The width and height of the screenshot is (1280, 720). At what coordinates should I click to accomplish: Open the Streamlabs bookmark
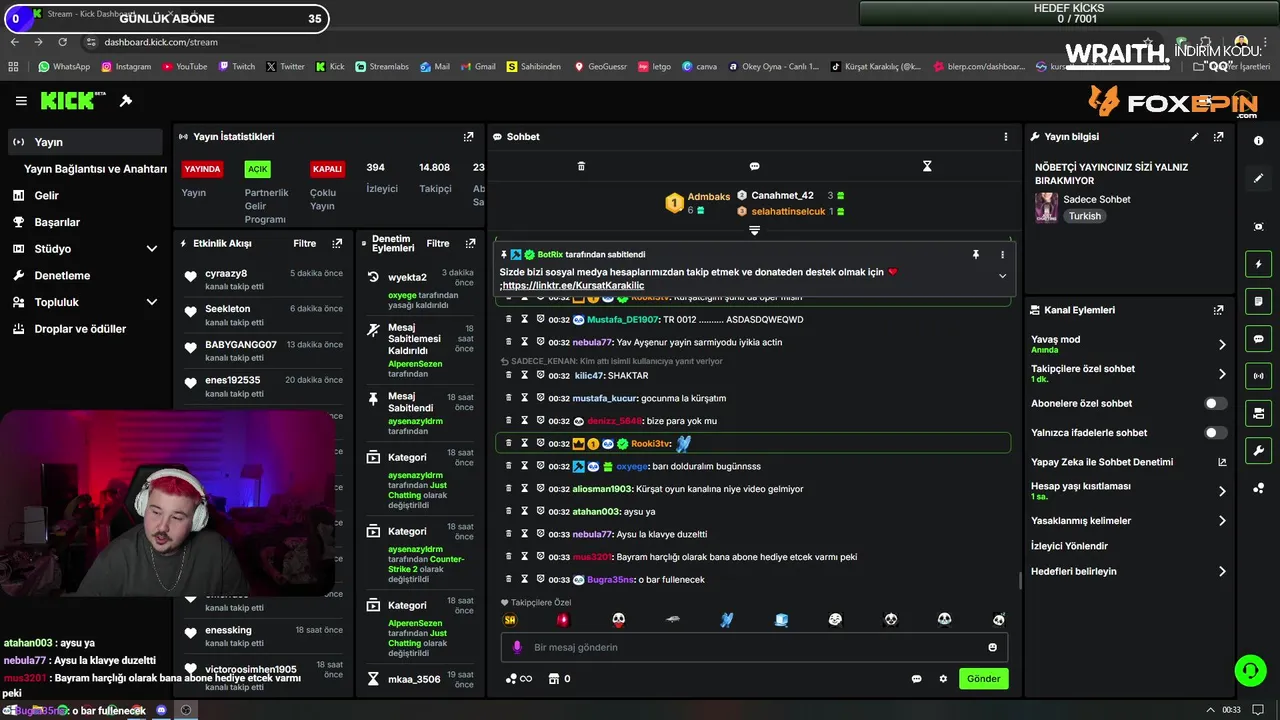coord(381,67)
